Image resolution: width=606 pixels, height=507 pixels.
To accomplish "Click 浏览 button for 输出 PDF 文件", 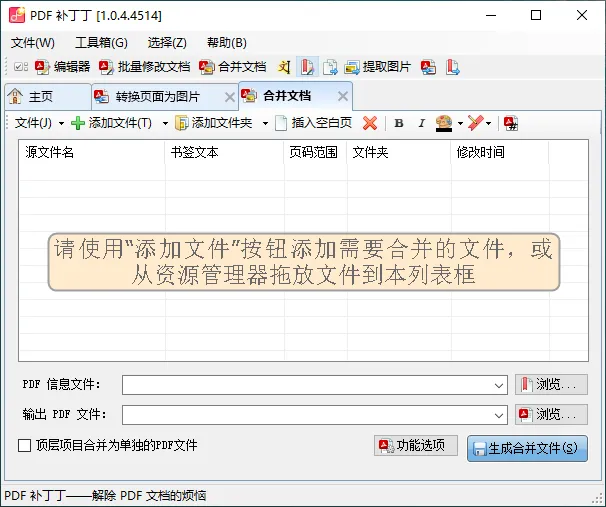I will click(551, 415).
